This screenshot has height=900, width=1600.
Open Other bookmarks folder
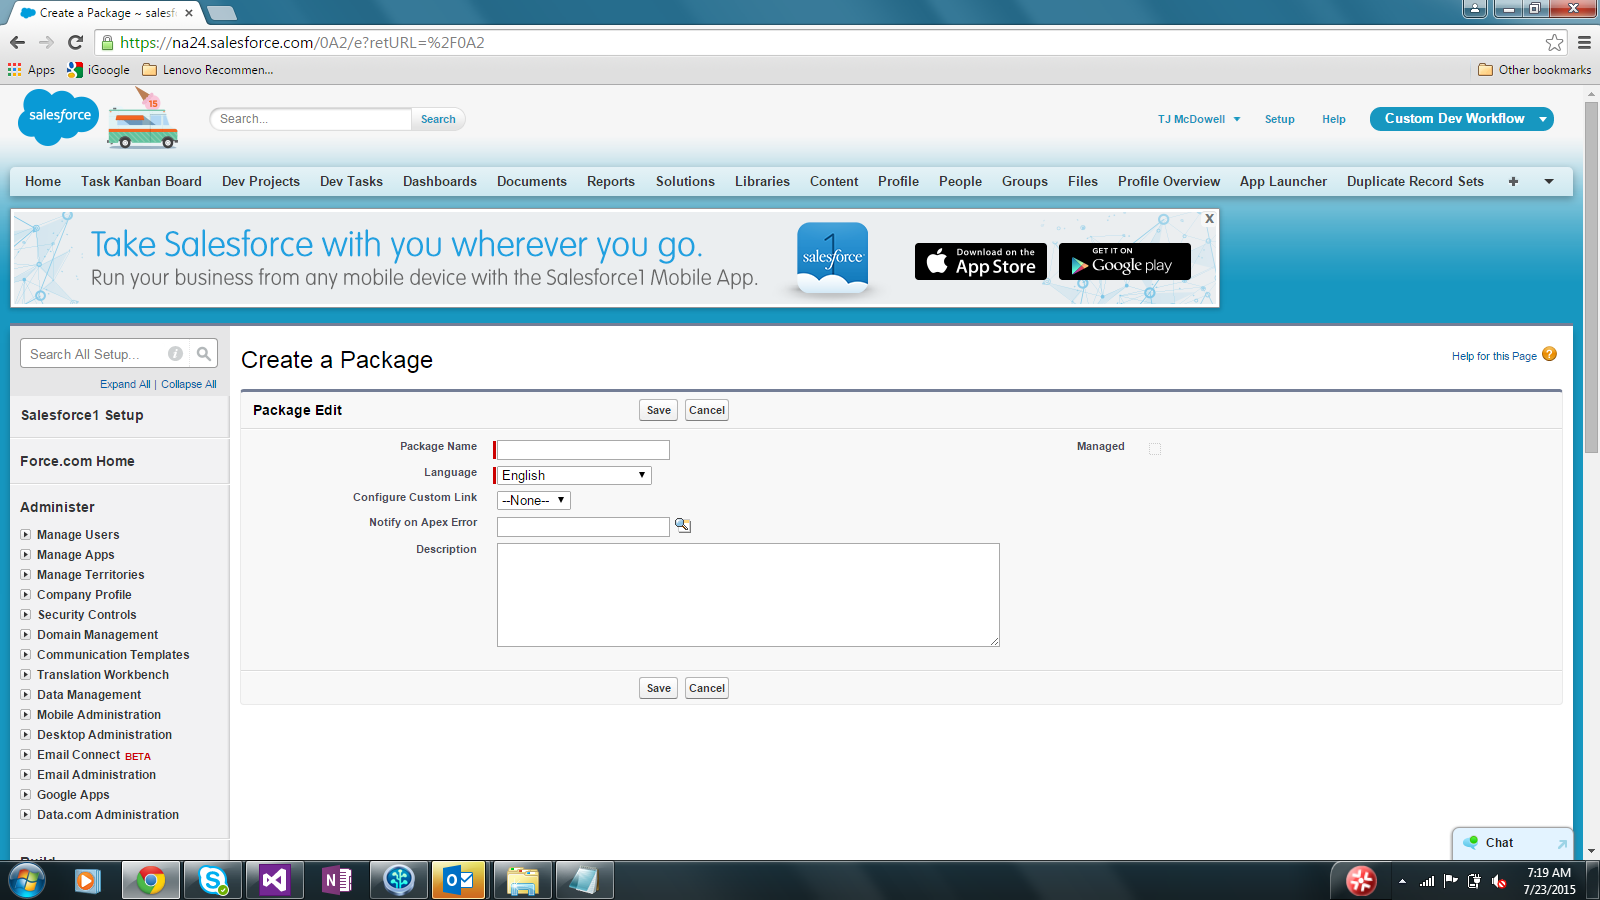[x=1534, y=70]
